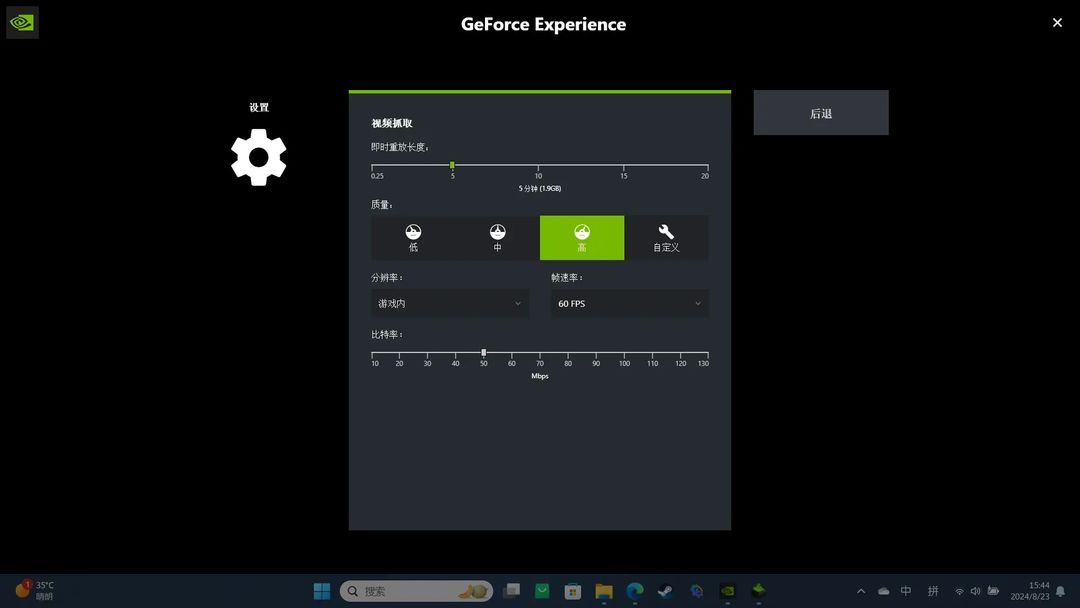Click the instant replay length slider handle
This screenshot has width=1080, height=608.
click(453, 165)
